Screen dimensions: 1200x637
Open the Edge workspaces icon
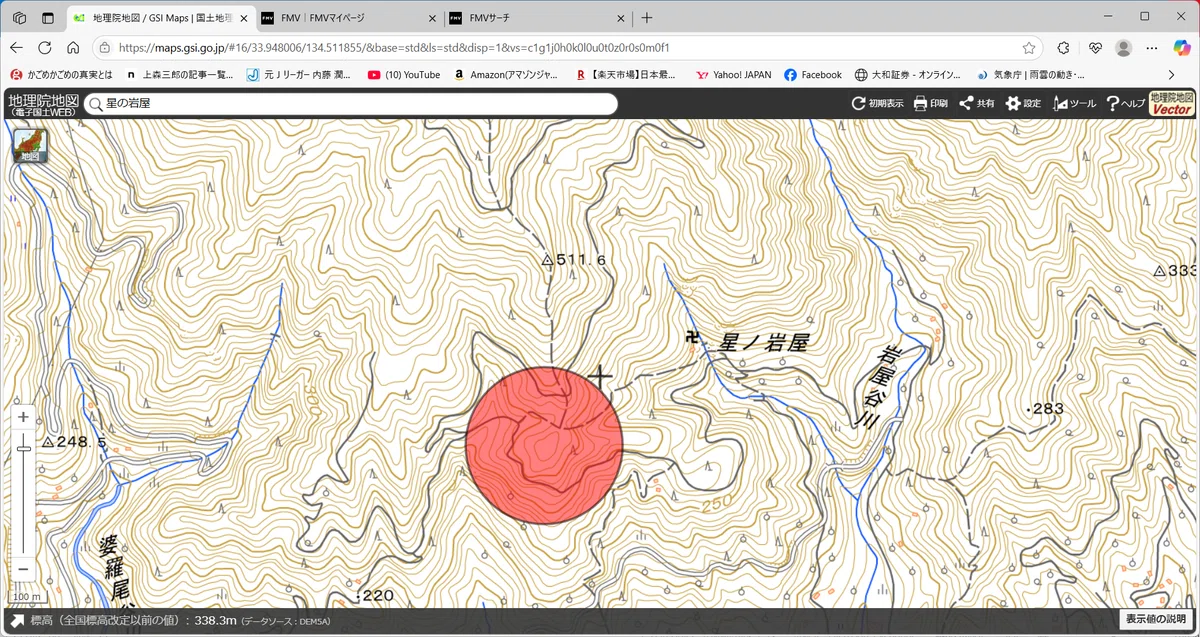coord(19,17)
